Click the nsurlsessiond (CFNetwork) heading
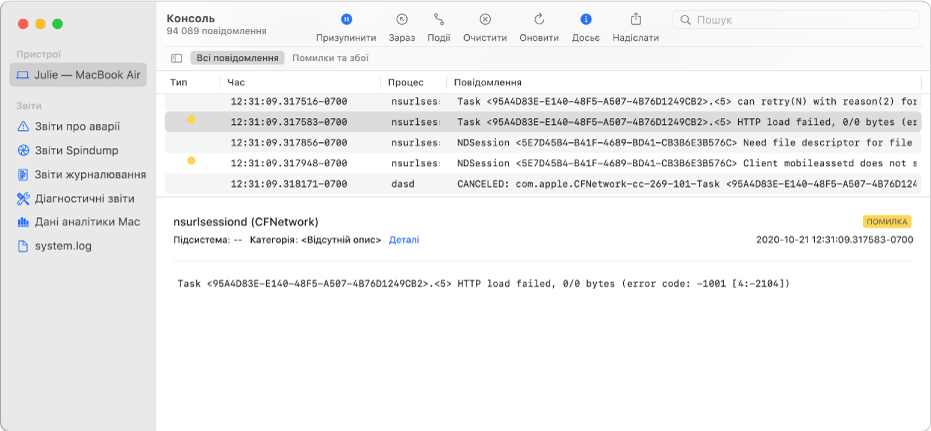931x431 pixels. [x=246, y=222]
